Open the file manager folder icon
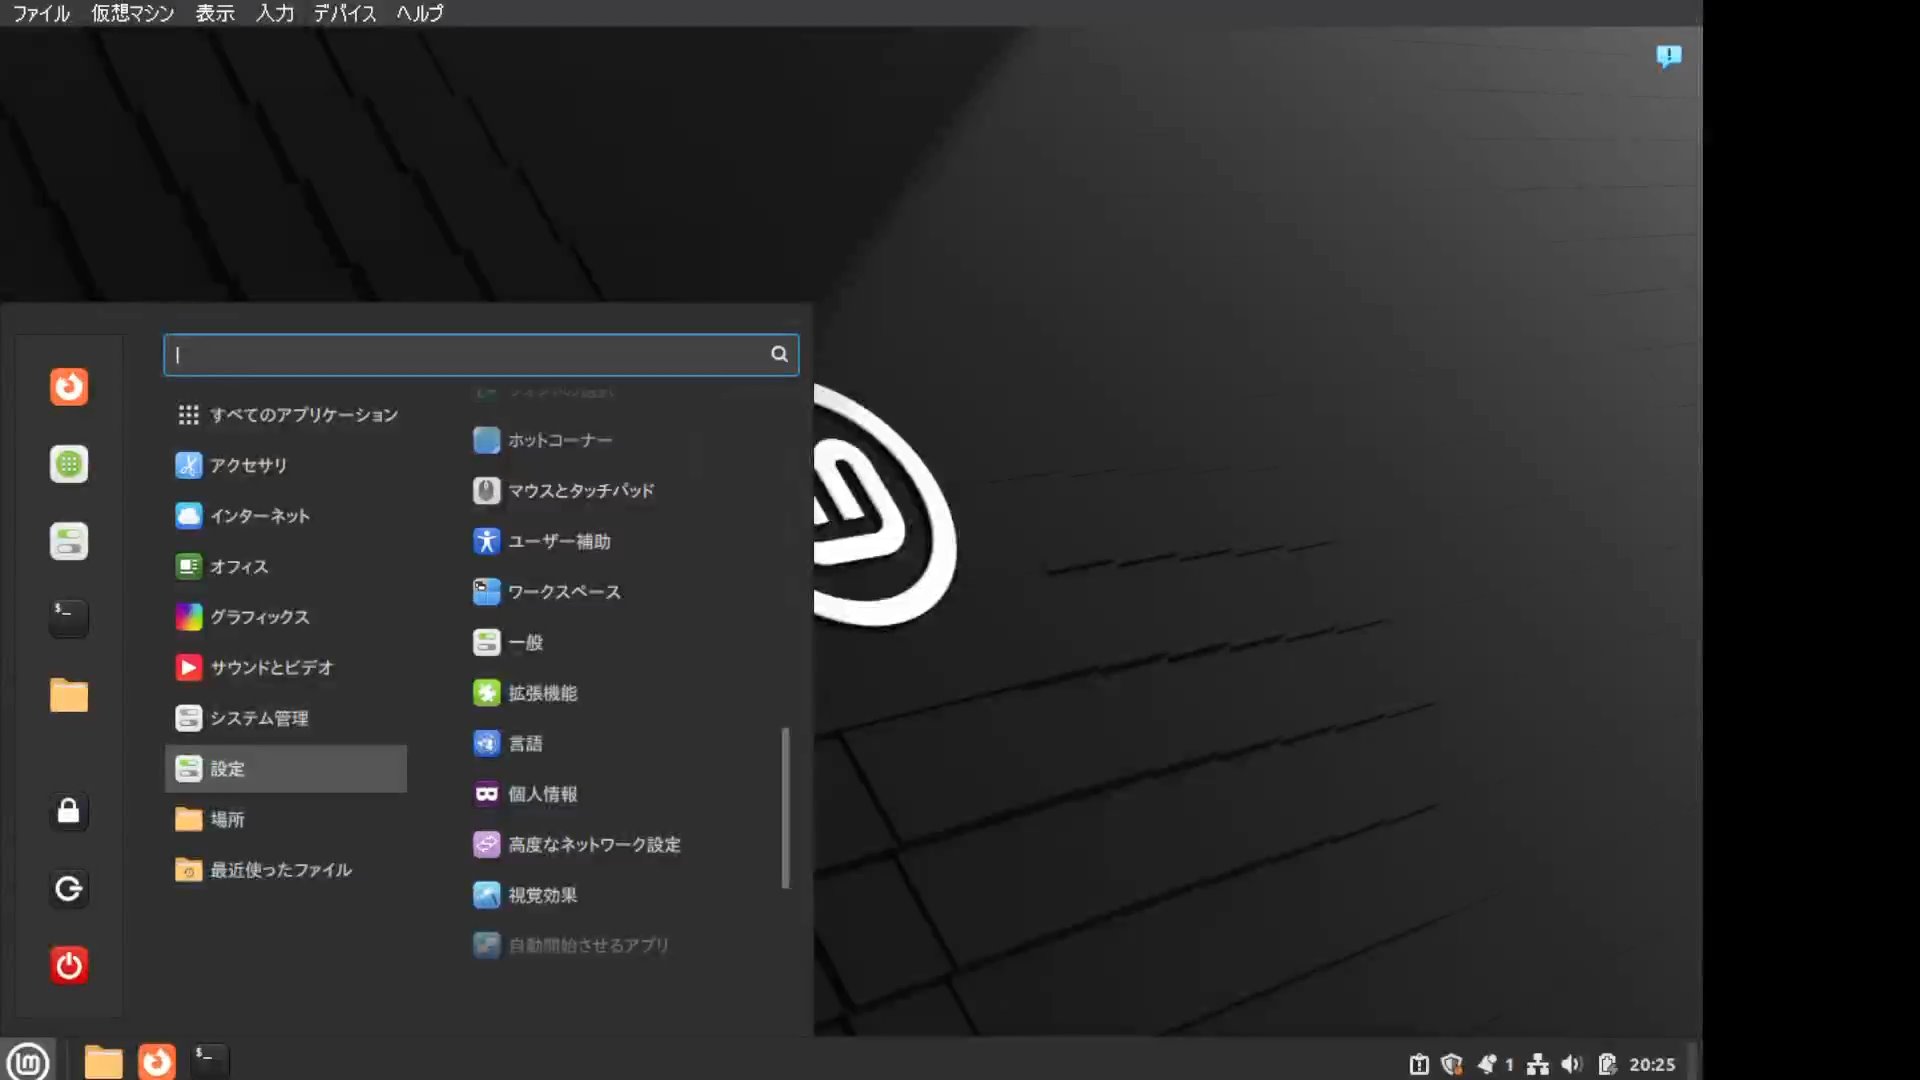 coord(68,695)
